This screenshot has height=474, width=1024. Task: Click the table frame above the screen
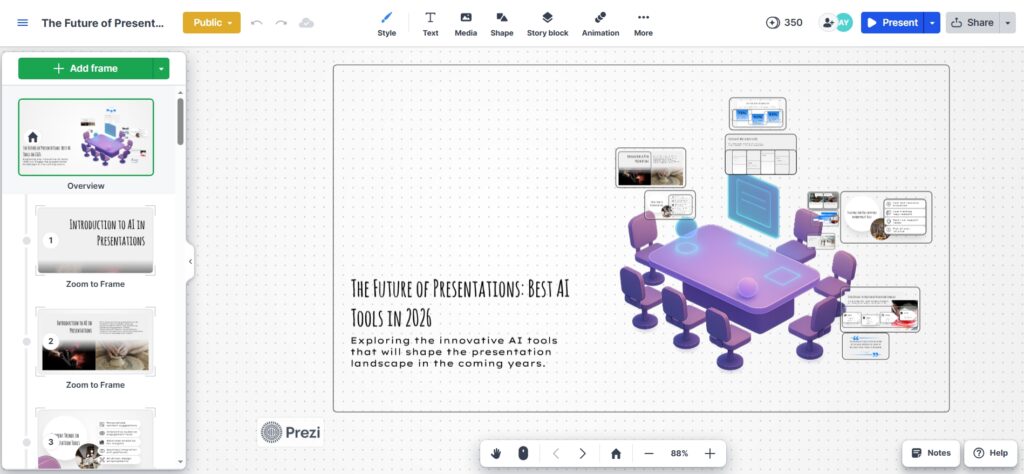pos(761,155)
